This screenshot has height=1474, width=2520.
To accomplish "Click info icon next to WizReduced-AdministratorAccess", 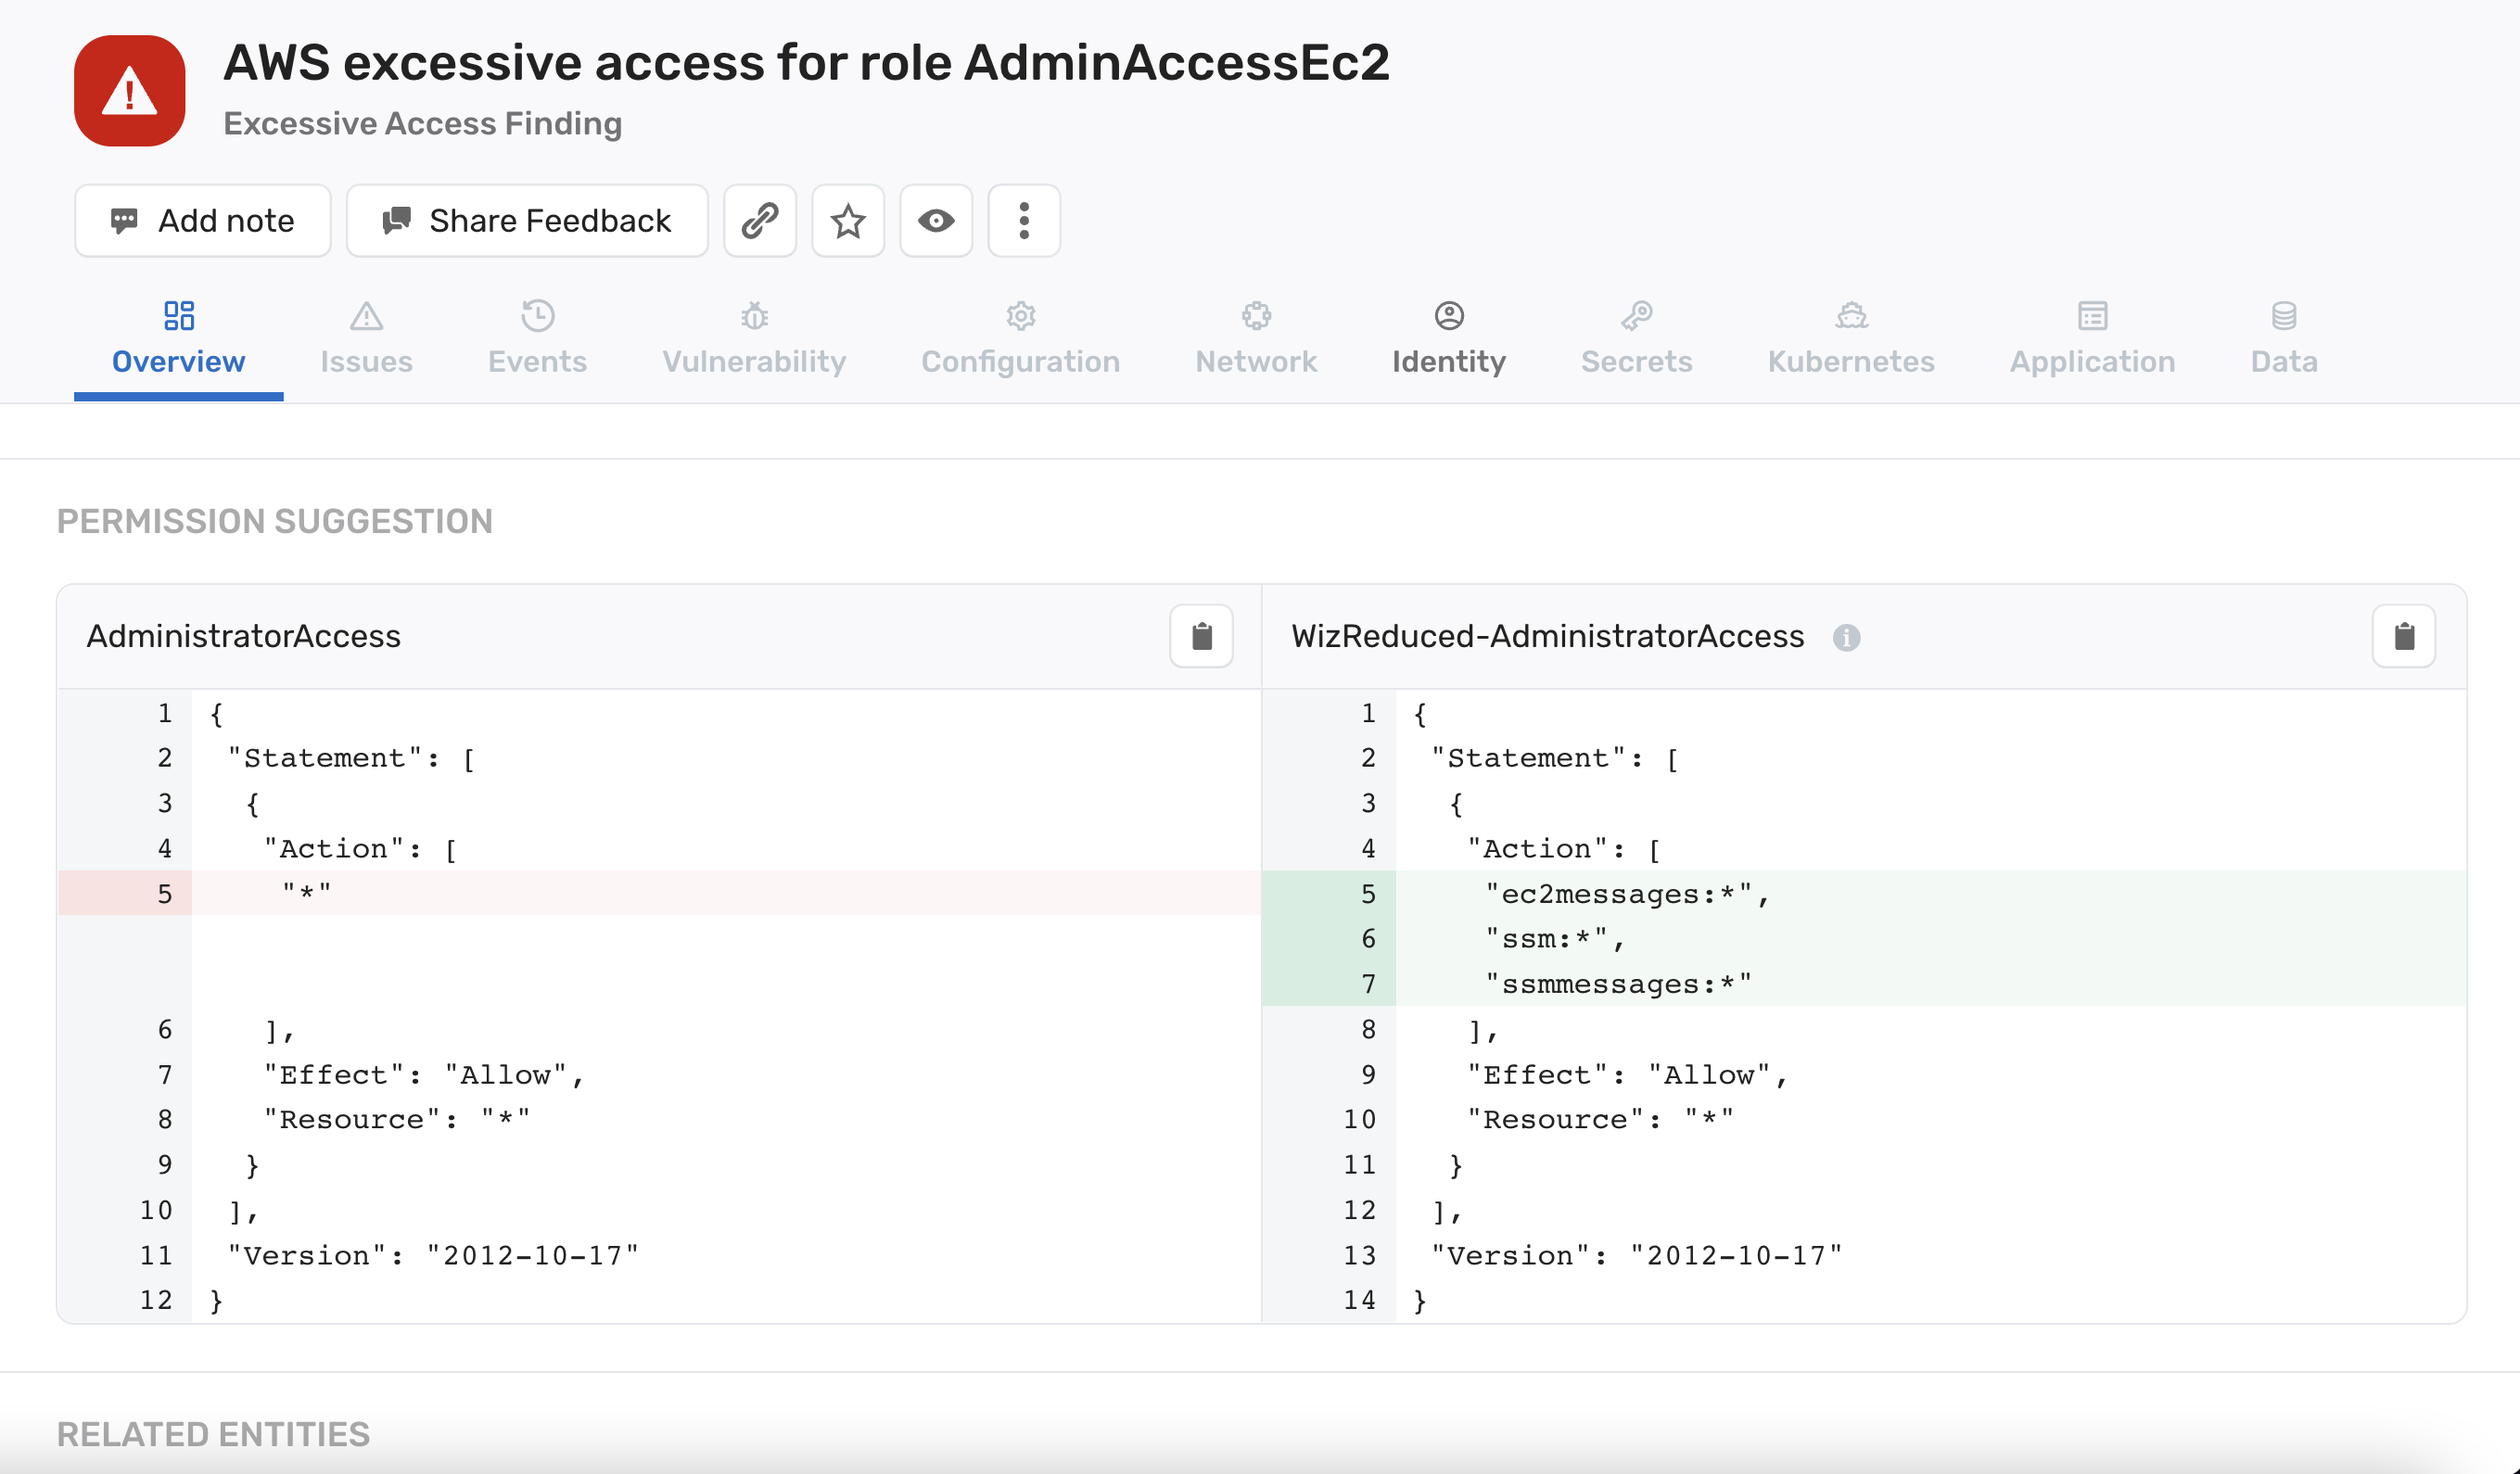I will [1846, 638].
